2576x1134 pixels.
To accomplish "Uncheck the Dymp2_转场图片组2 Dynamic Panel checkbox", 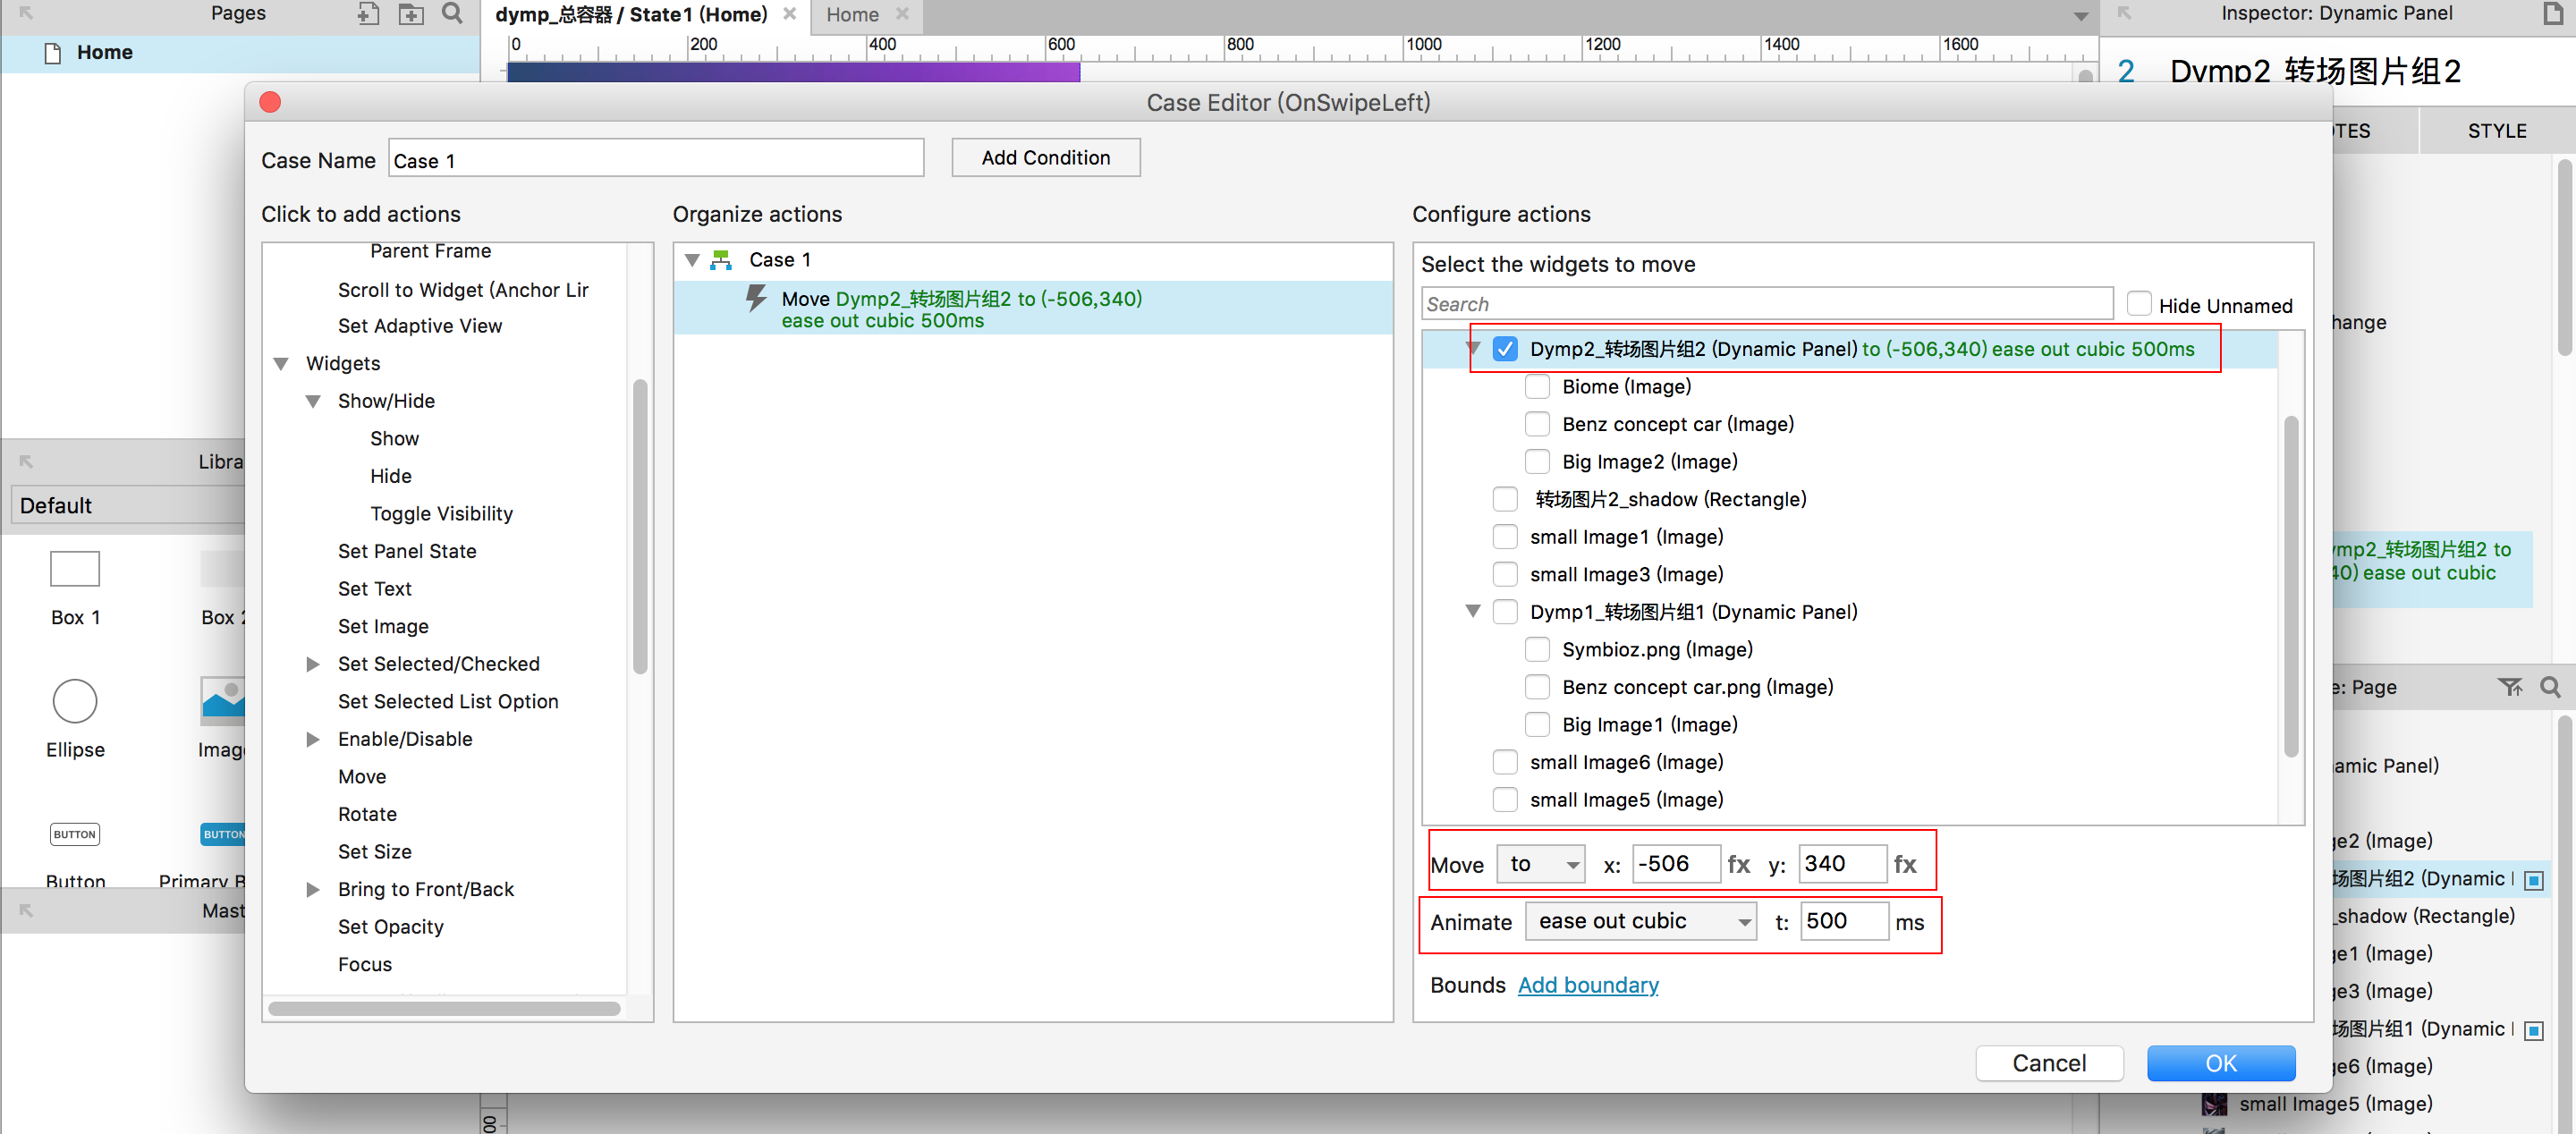I will [1504, 349].
